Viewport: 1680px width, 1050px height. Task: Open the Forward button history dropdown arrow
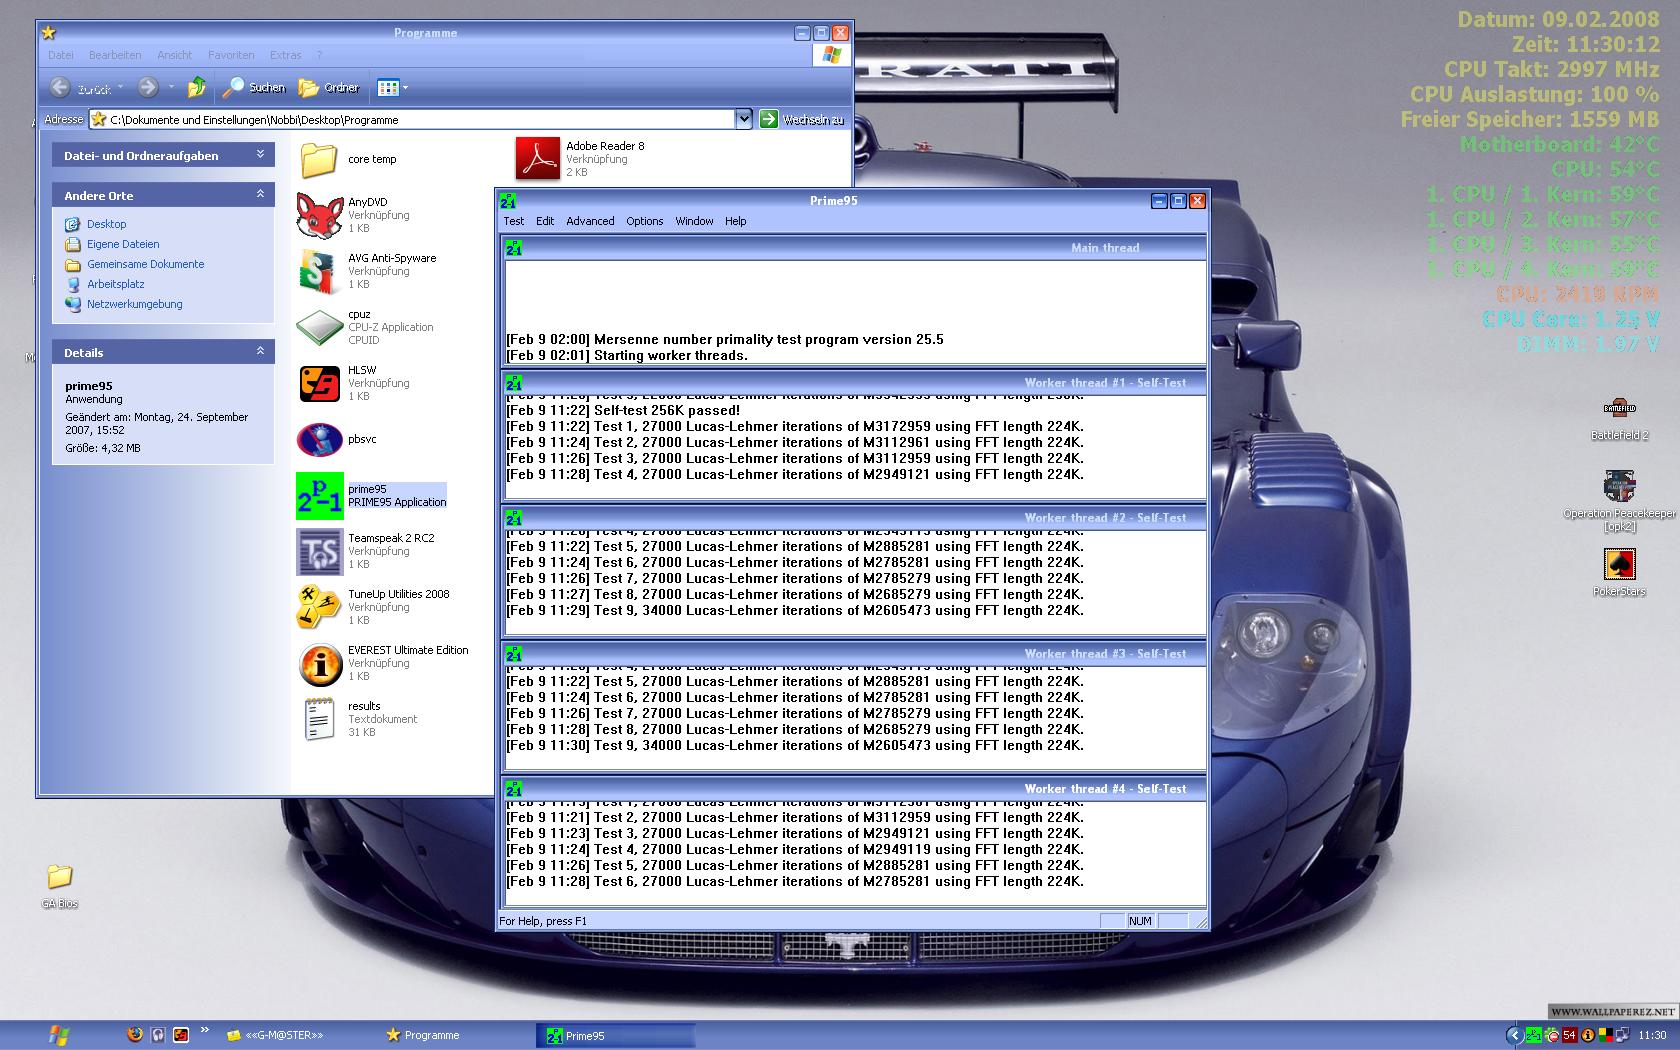point(171,88)
